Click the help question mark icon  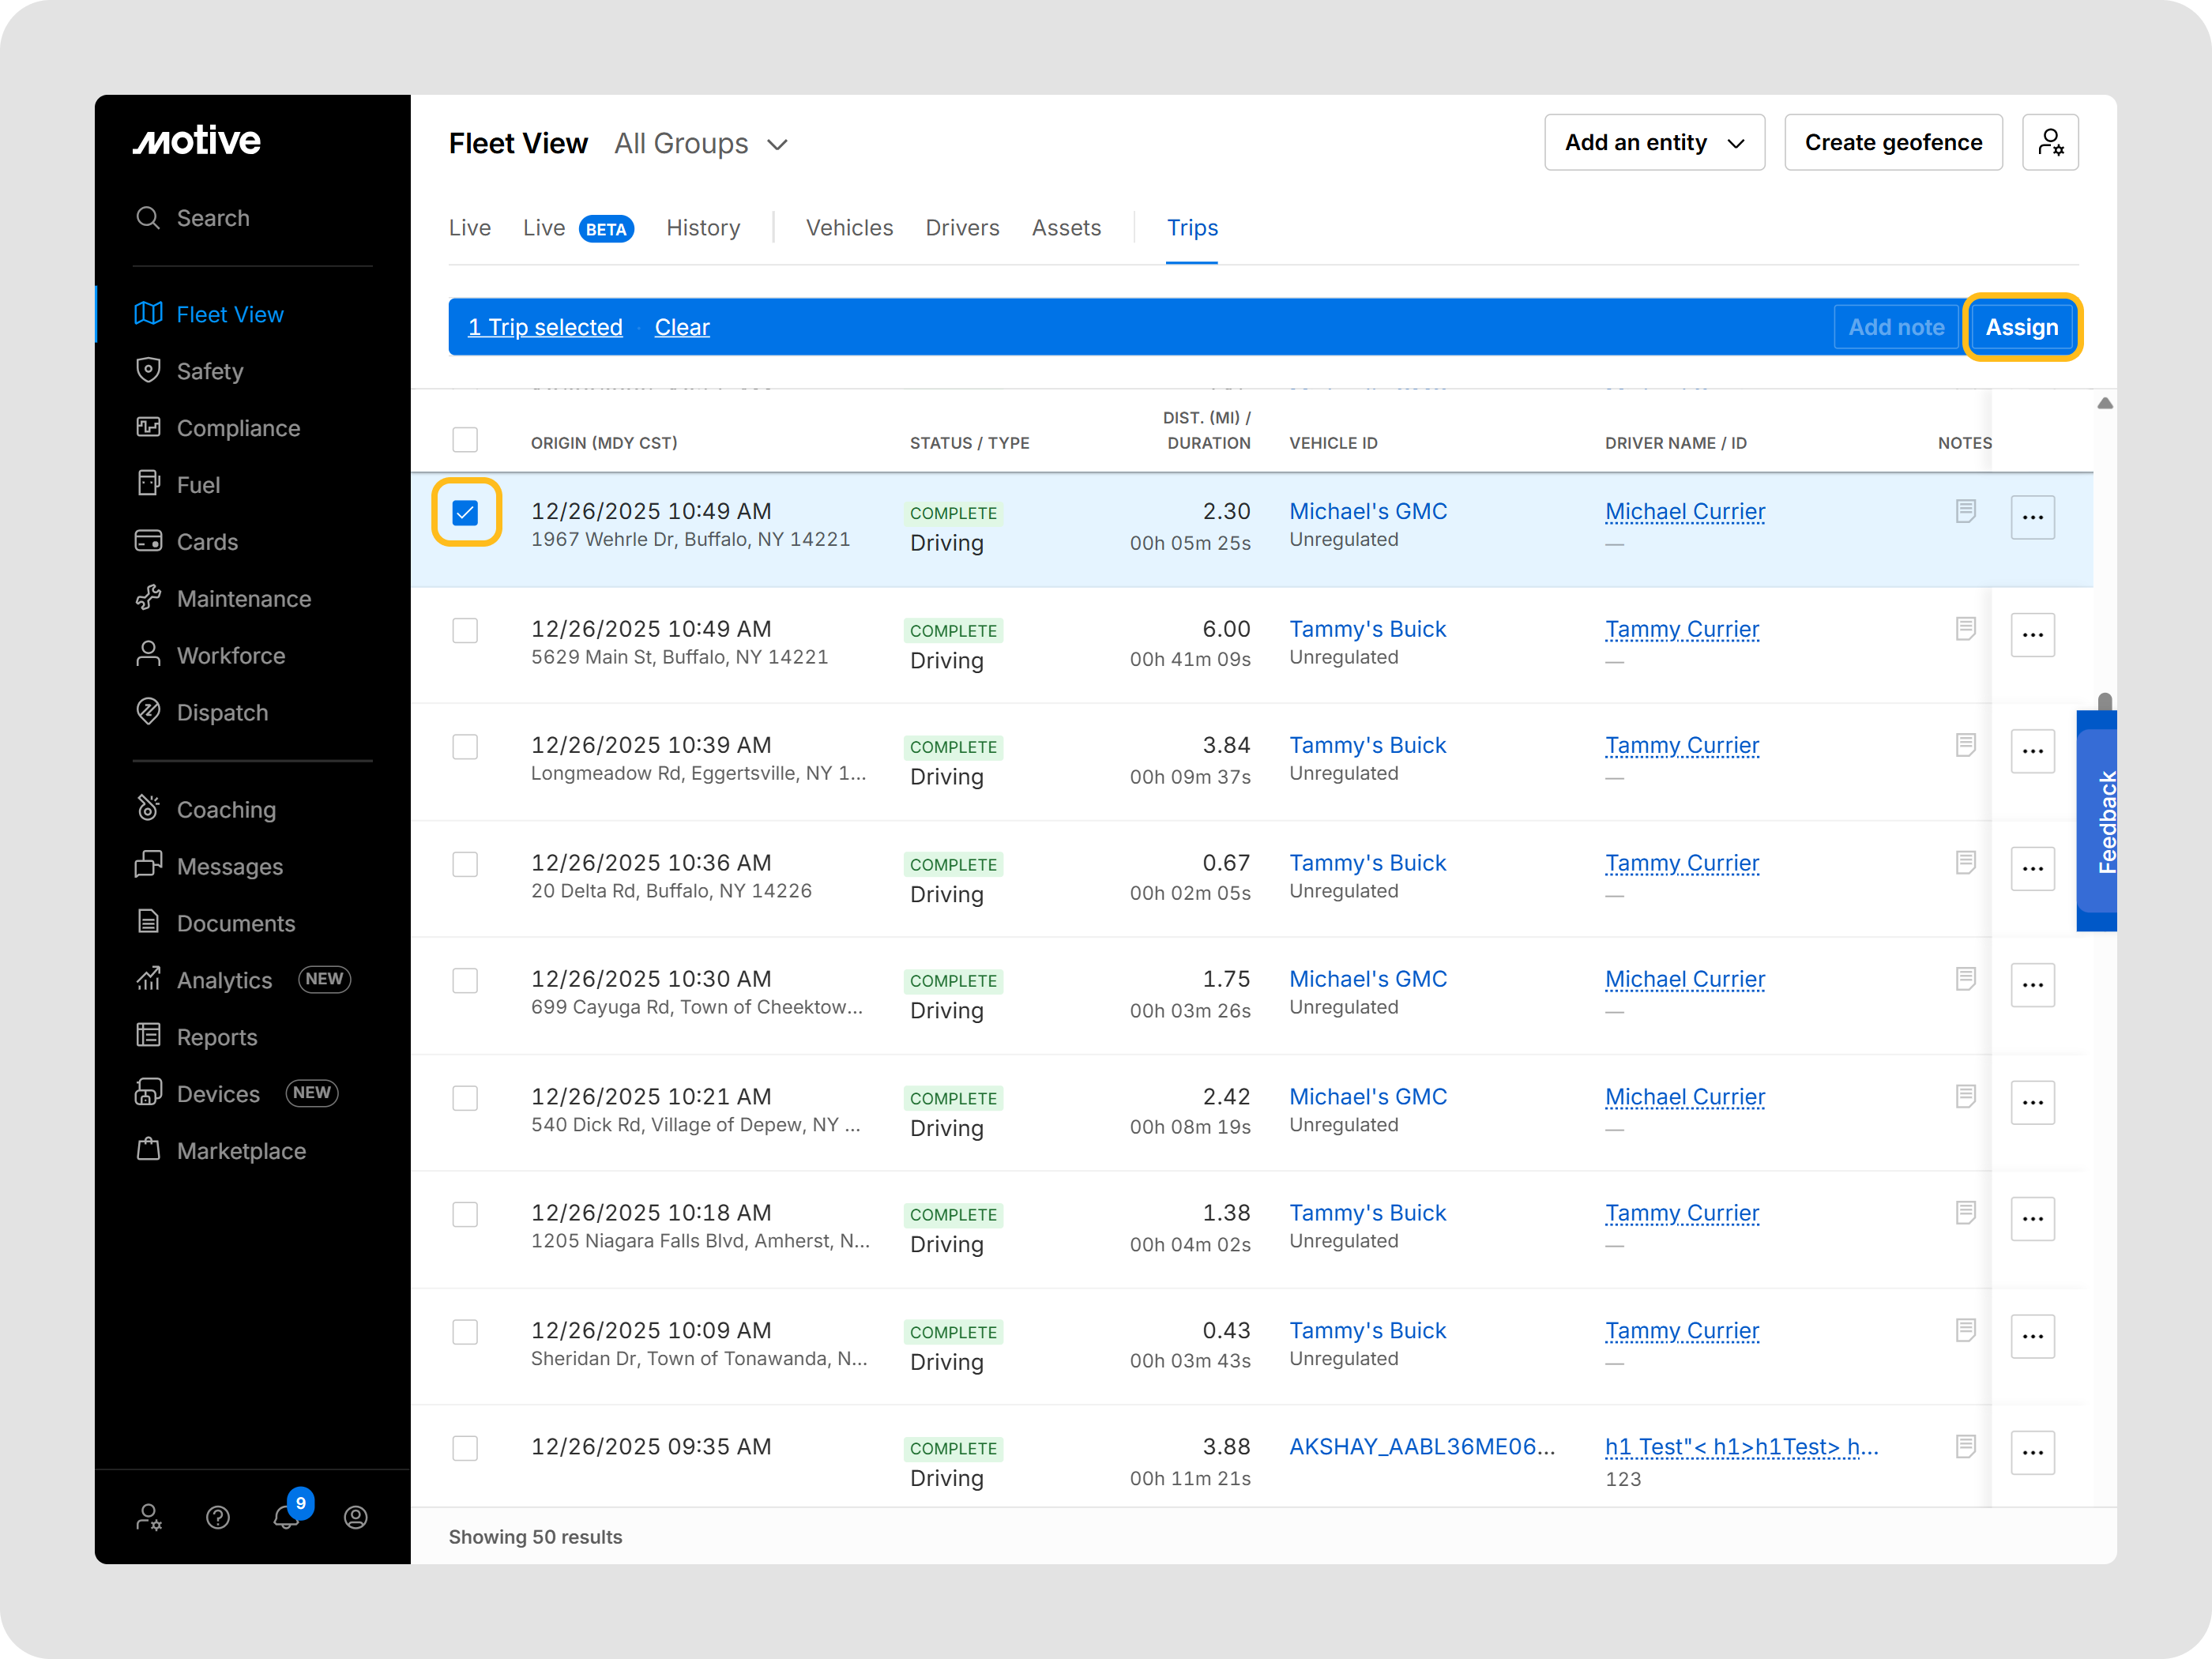(x=218, y=1517)
